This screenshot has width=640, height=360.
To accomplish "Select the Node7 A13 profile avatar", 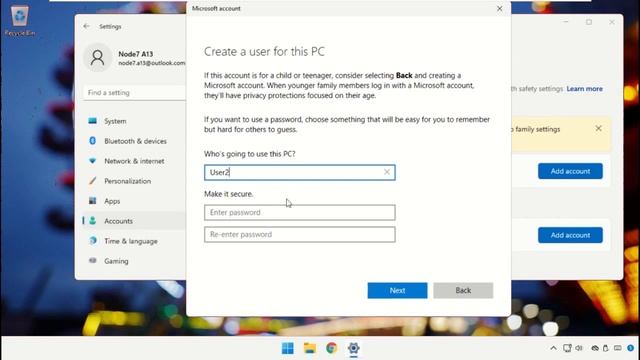I will coord(98,58).
